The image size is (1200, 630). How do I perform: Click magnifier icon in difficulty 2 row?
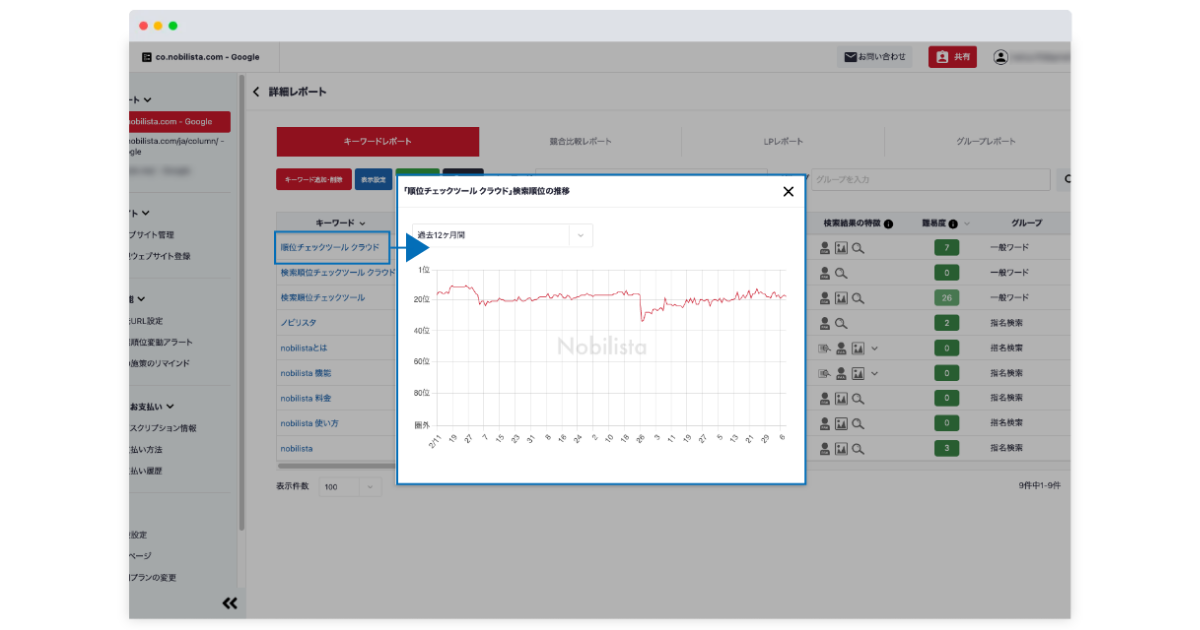pos(841,323)
